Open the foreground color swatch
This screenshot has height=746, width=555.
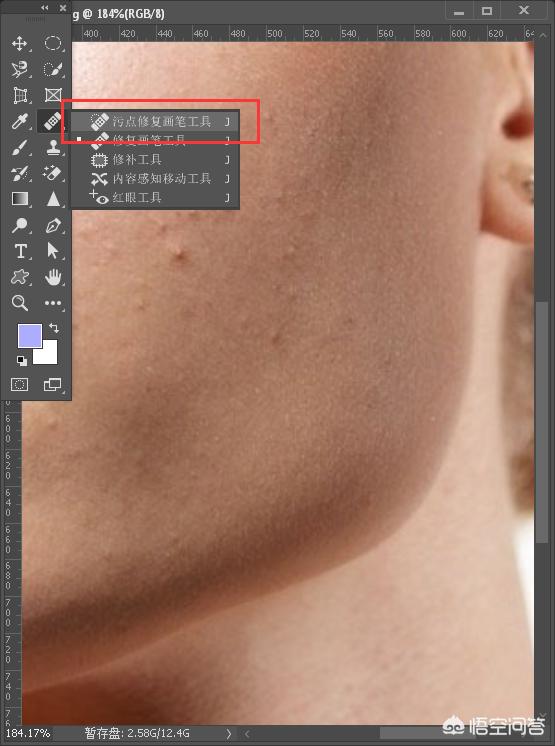point(29,335)
